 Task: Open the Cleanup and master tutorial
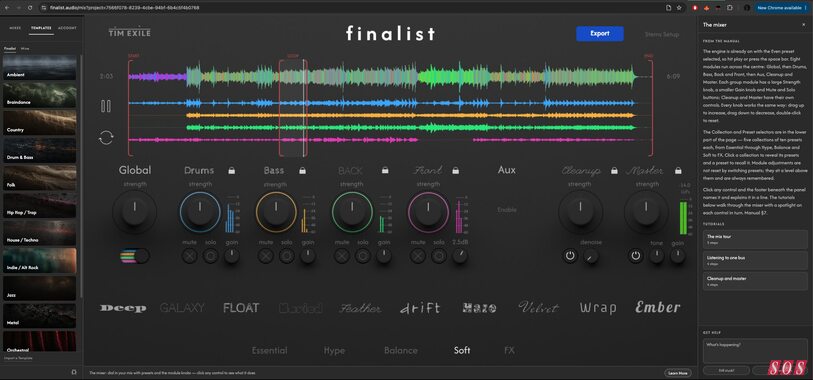(755, 281)
